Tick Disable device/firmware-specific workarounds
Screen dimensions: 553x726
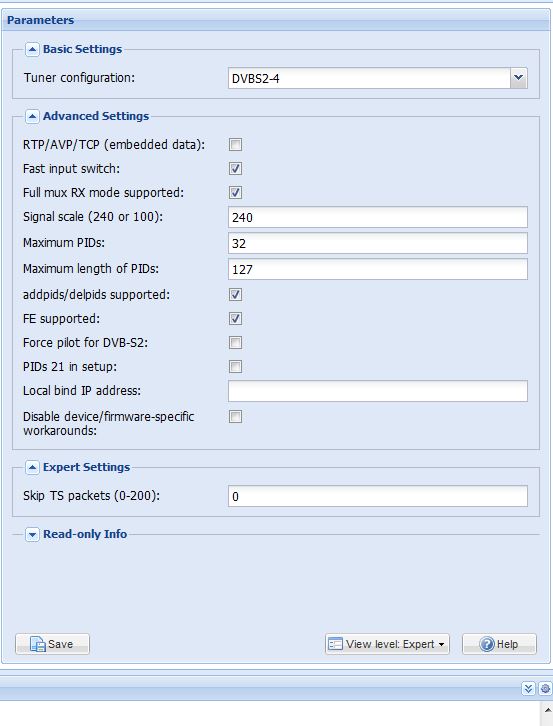(235, 417)
